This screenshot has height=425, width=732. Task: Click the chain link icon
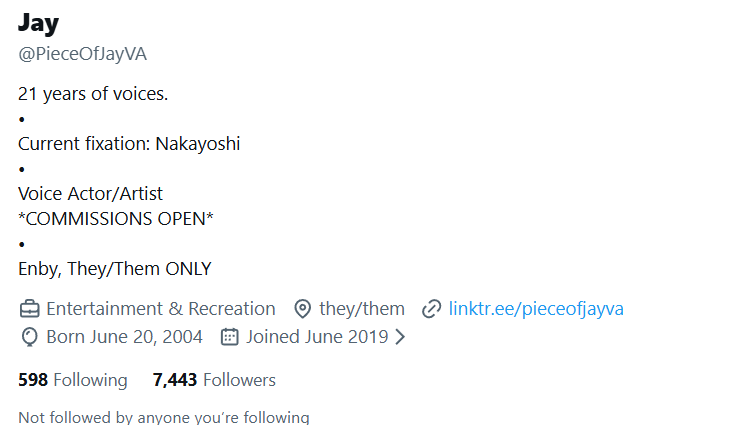[432, 309]
